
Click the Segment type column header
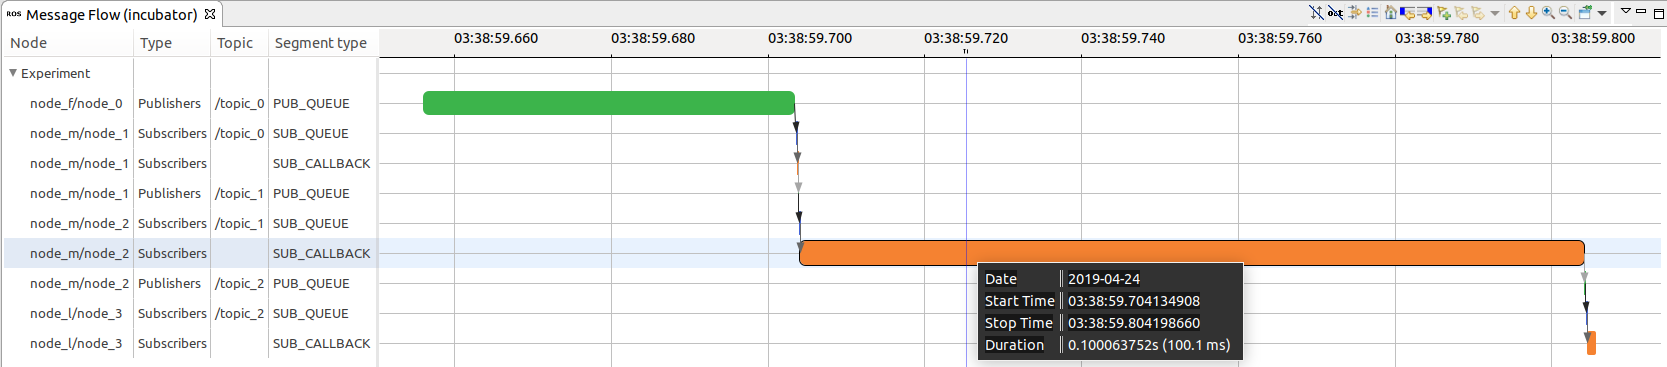pyautogui.click(x=321, y=43)
